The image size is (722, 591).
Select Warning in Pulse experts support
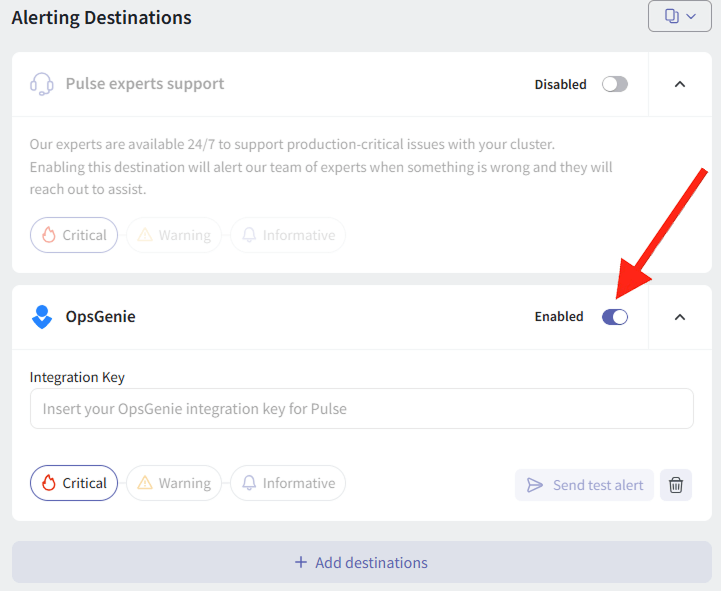[x=174, y=235]
